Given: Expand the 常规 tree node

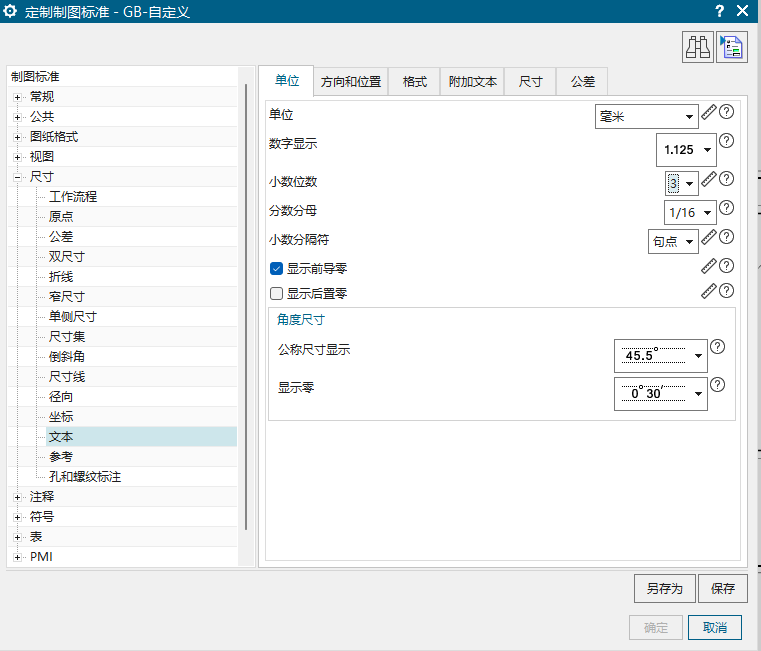Looking at the screenshot, I should (17, 98).
